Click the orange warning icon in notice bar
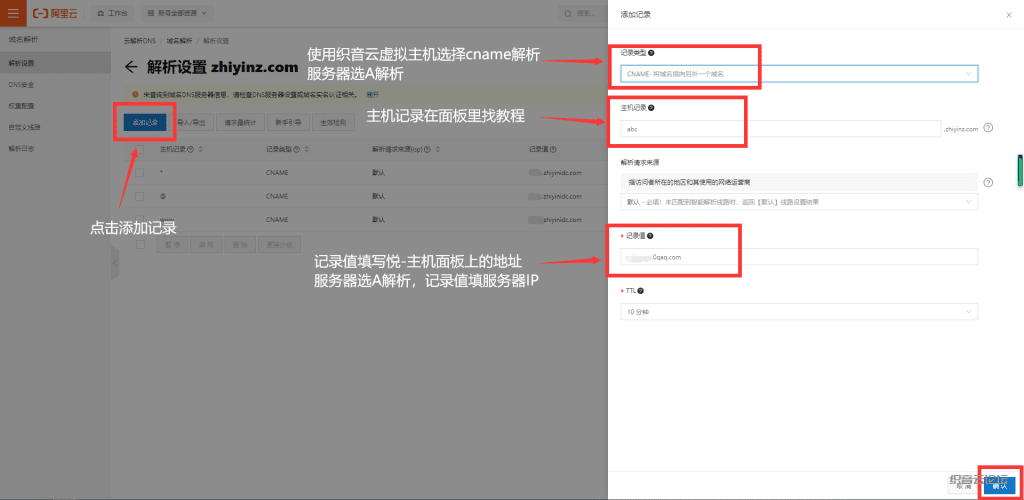Screen dimensions: 1024x500 [135, 95]
